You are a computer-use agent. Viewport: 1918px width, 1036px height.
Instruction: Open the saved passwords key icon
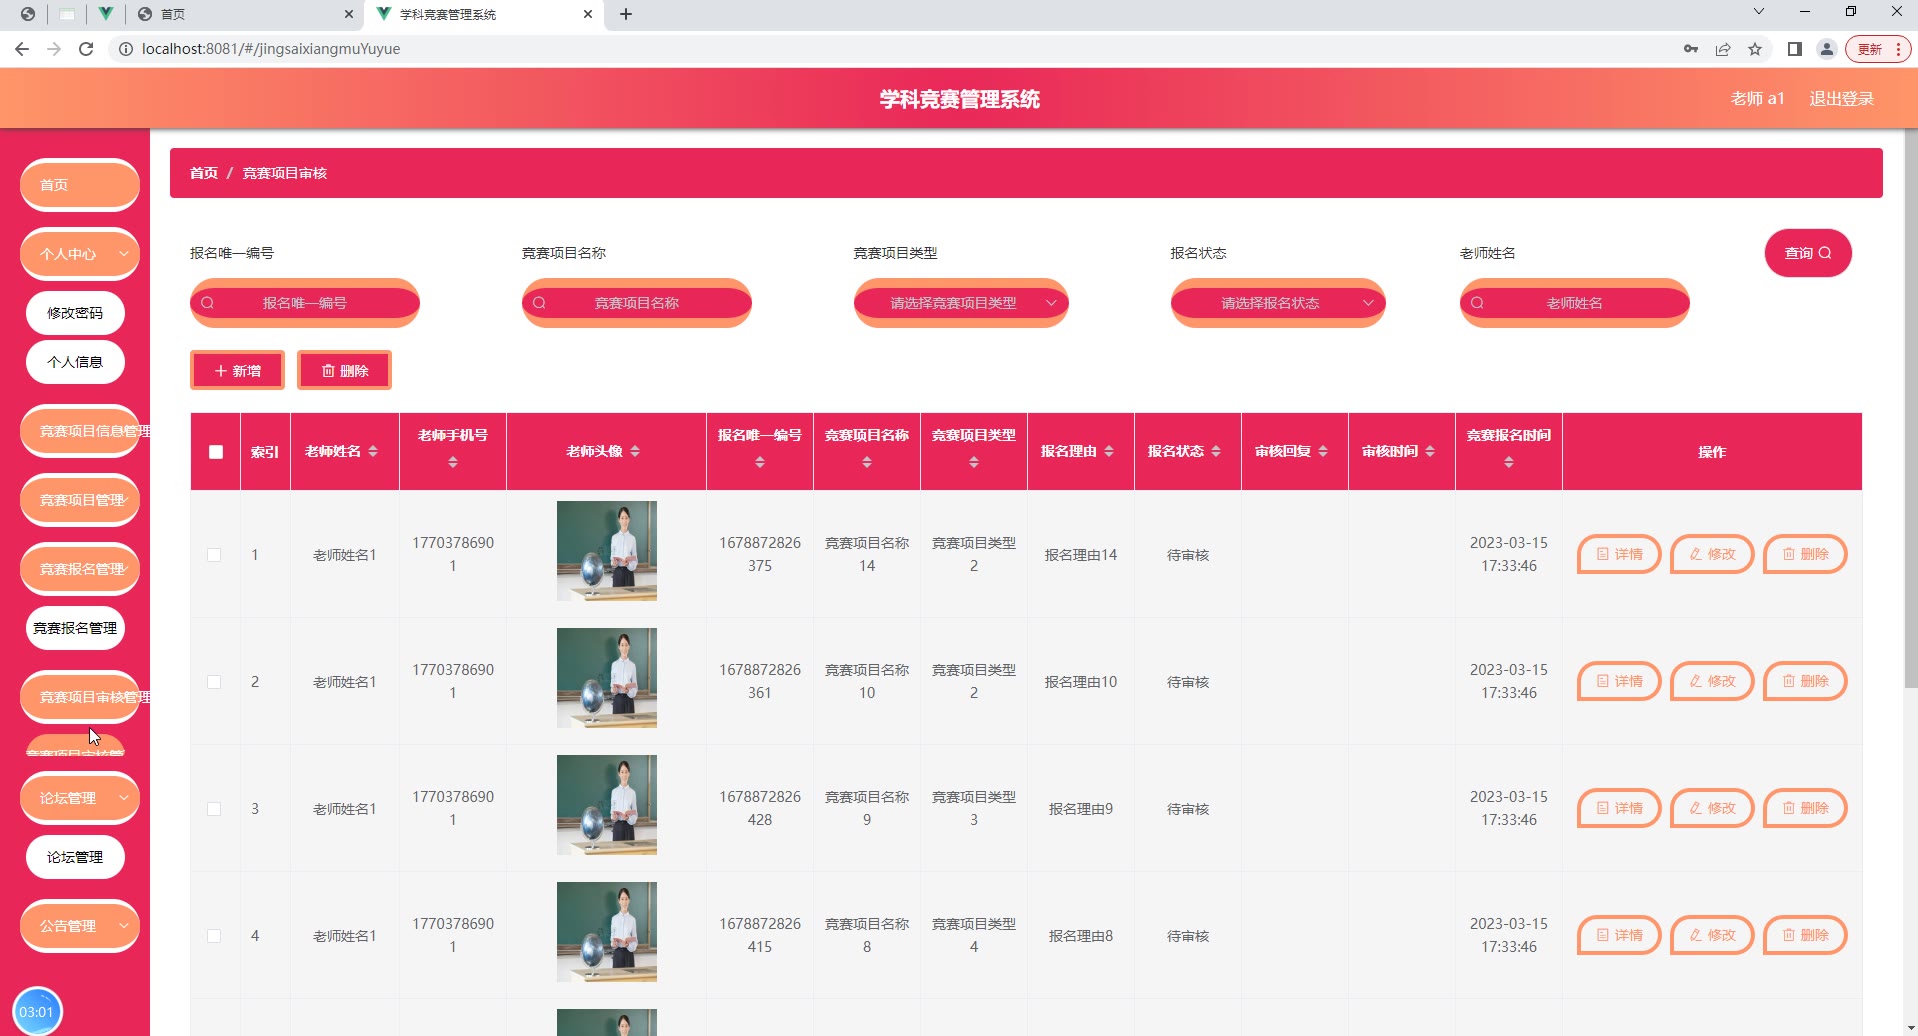1691,49
